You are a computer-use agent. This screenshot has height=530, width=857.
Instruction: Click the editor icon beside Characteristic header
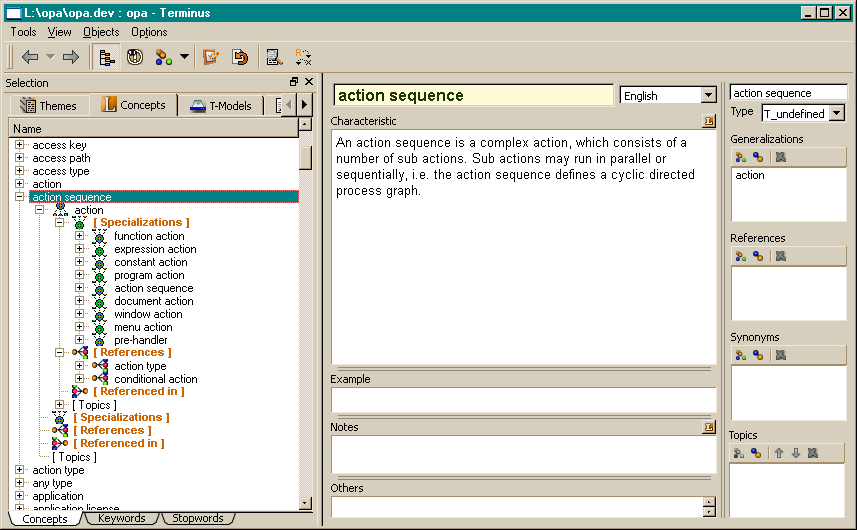[709, 121]
